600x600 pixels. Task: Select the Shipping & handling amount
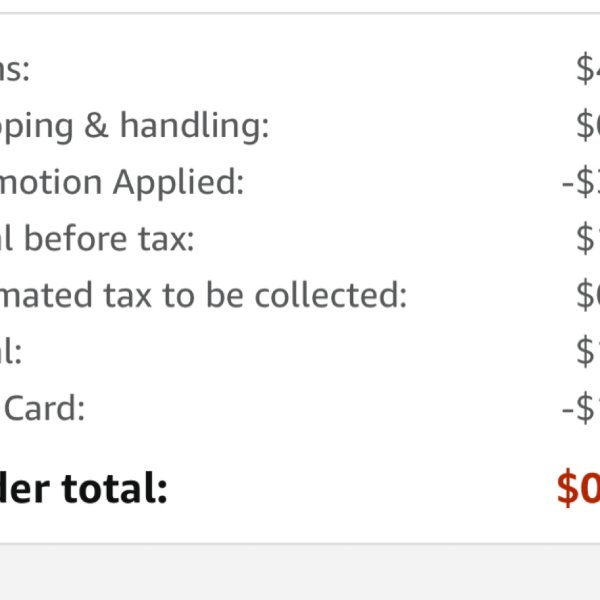point(588,126)
